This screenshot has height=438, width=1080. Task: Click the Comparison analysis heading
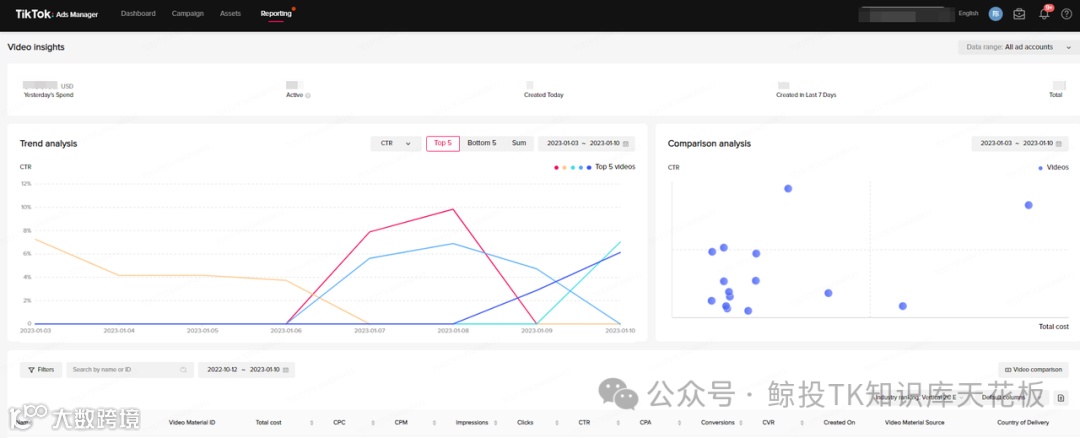click(x=709, y=144)
